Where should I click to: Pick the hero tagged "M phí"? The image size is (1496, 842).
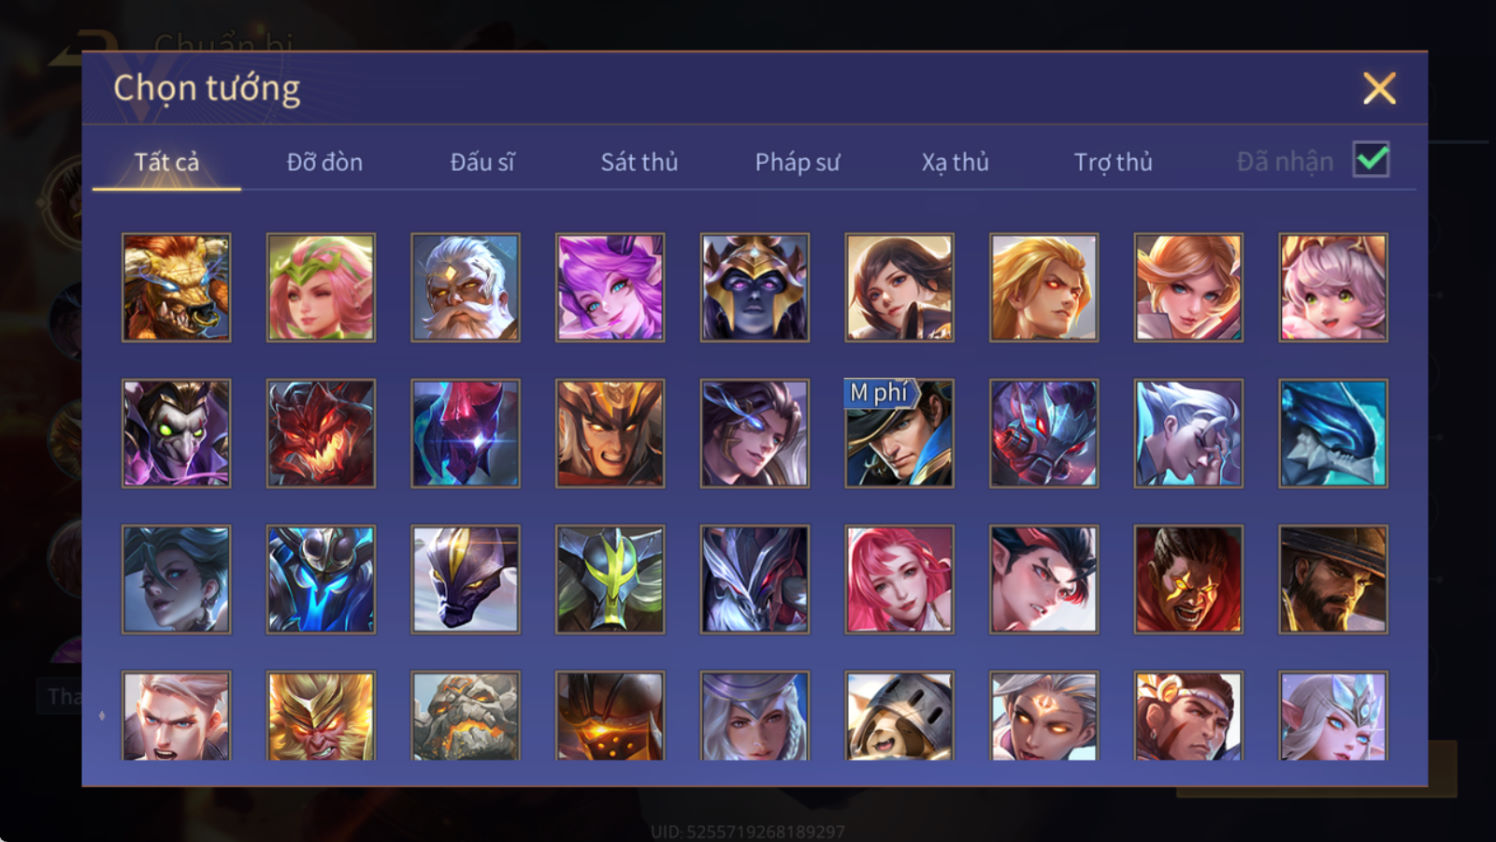899,433
